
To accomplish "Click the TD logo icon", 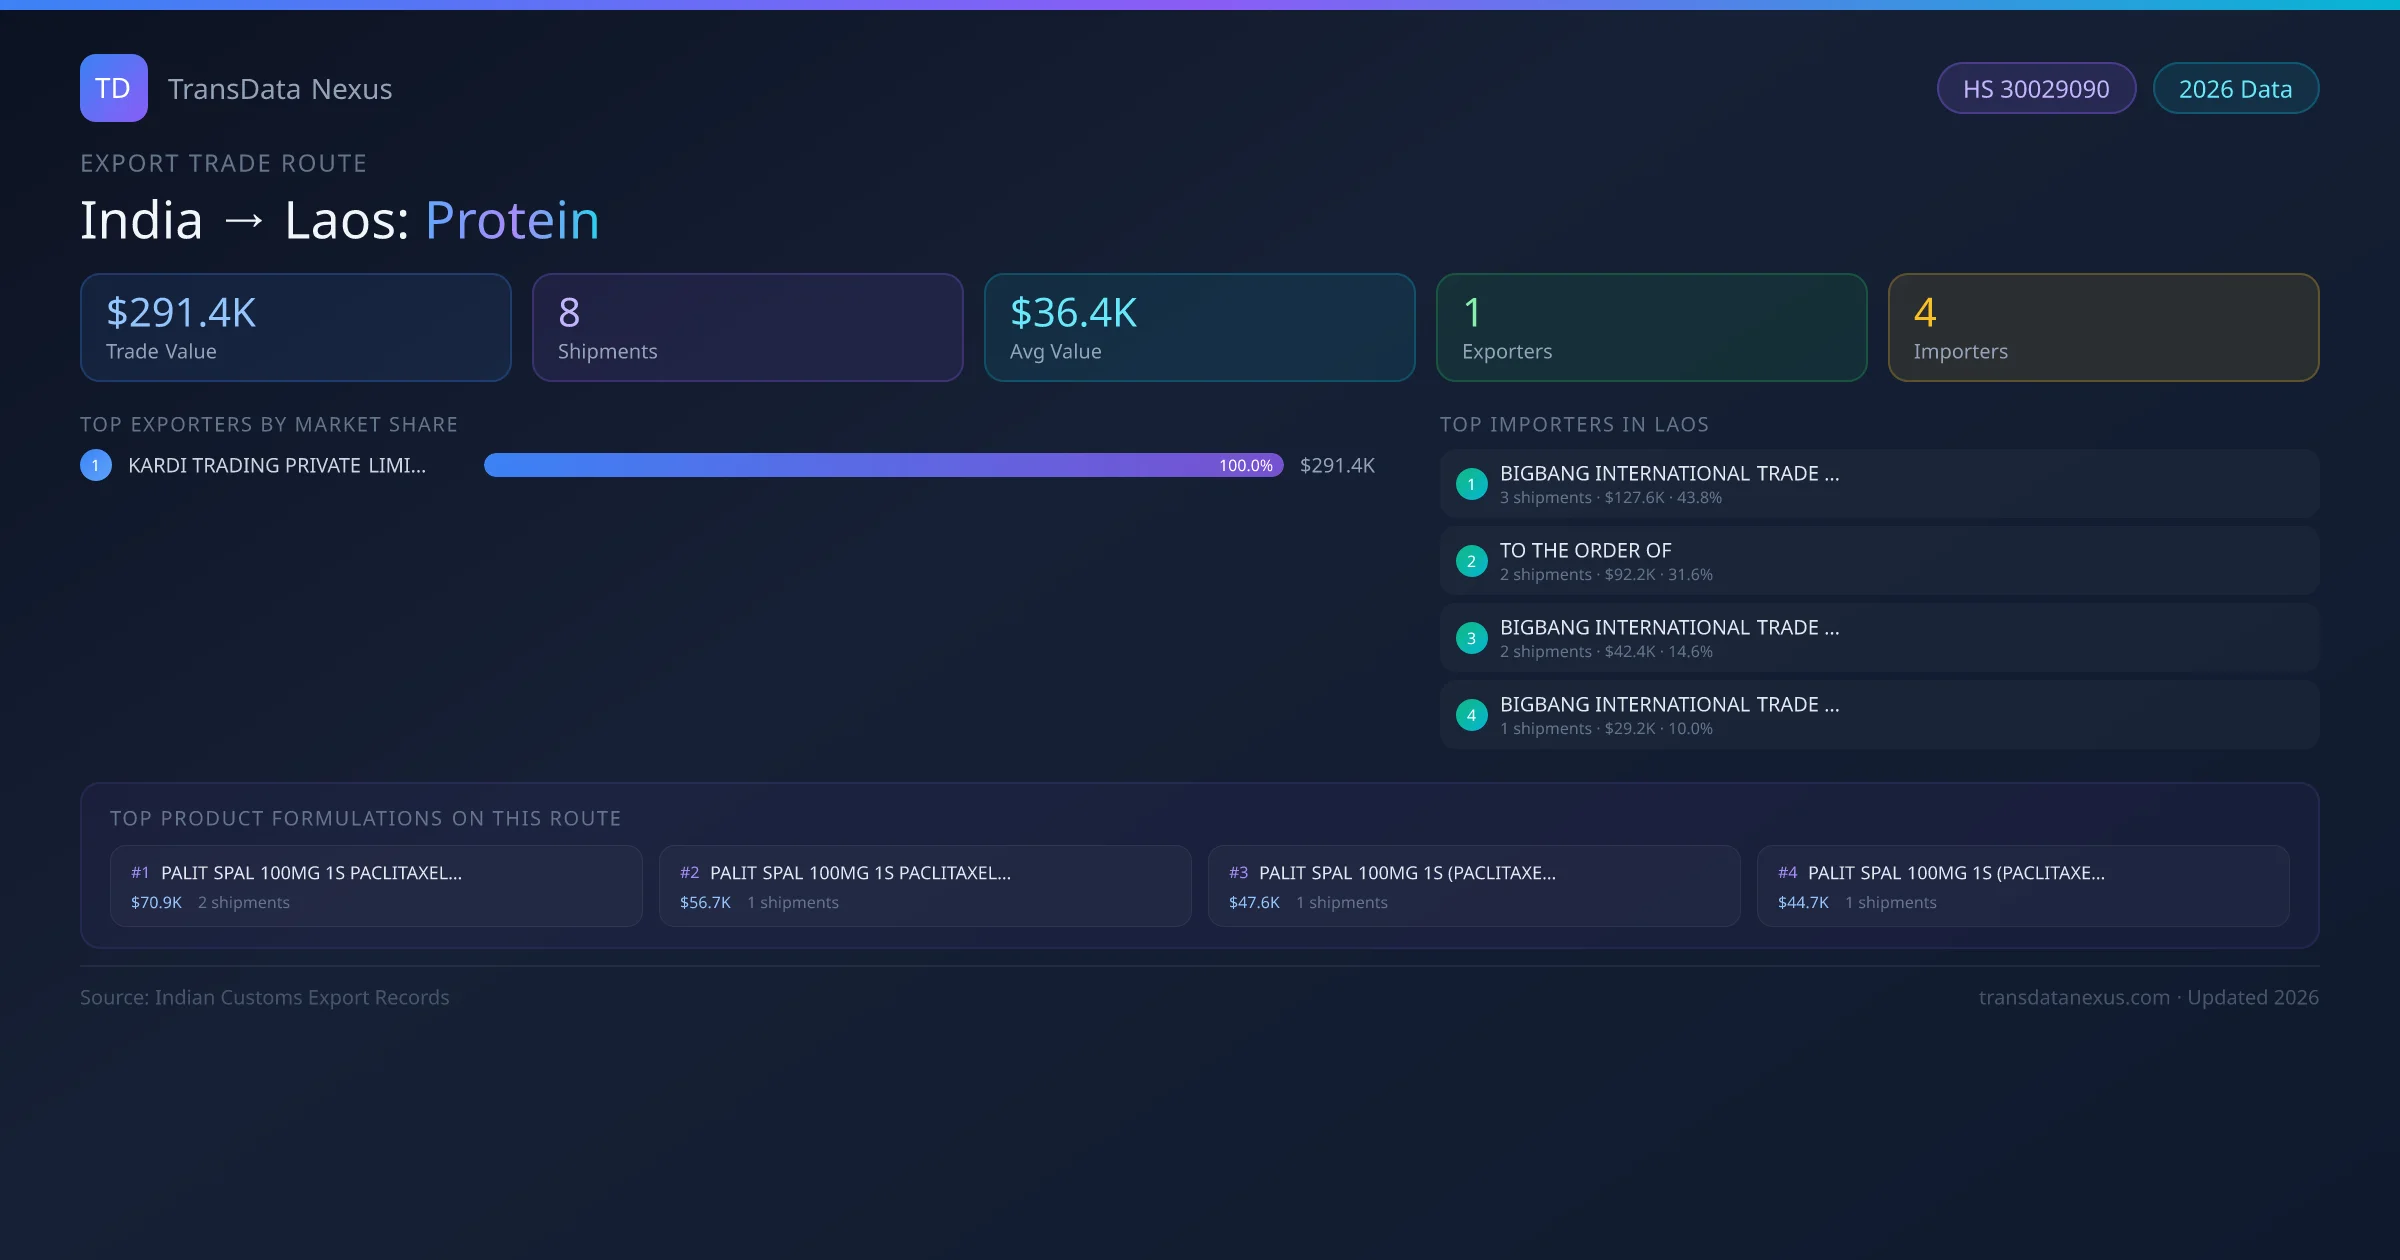I will [113, 88].
